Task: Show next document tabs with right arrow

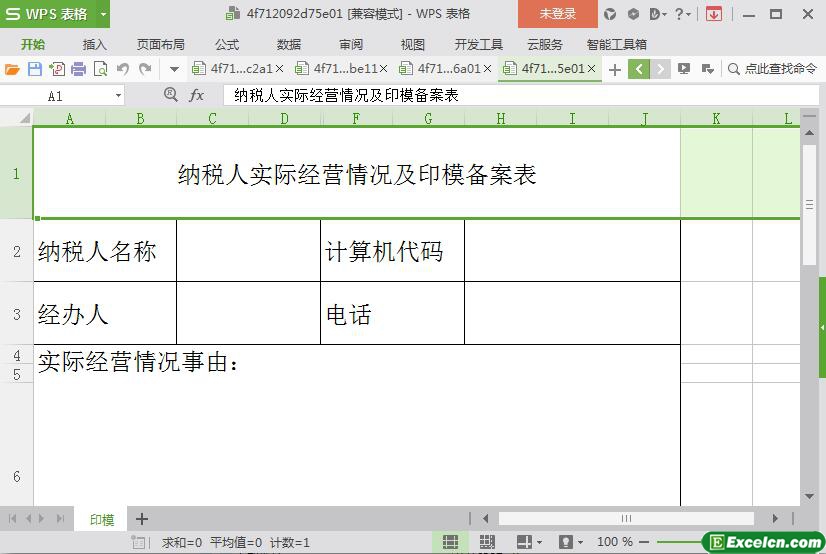Action: tap(660, 69)
